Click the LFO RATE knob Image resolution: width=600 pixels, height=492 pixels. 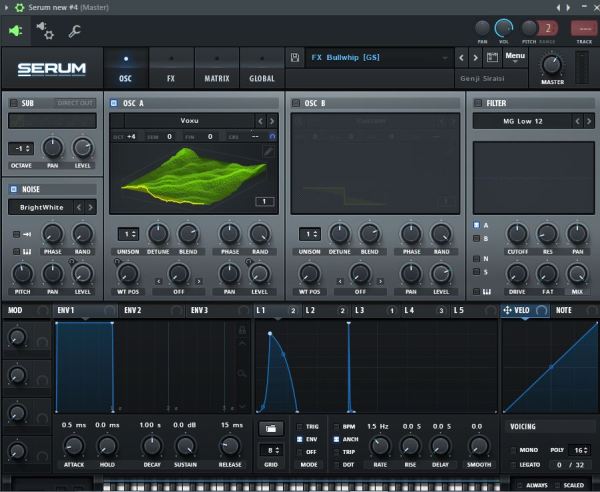[x=380, y=446]
